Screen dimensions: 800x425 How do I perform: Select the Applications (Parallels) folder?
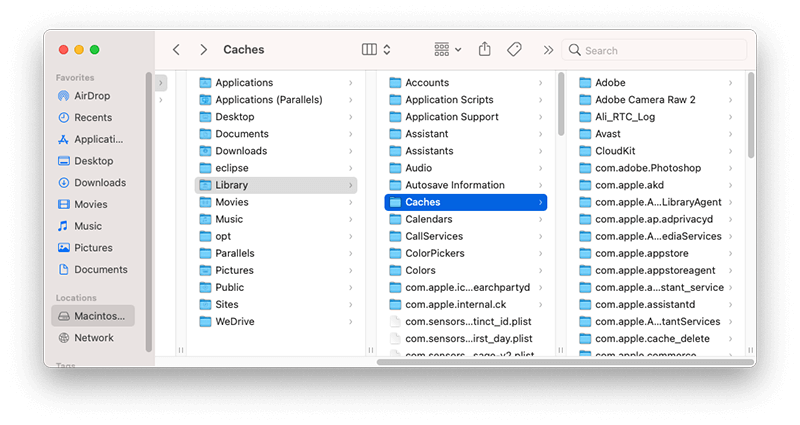276,99
